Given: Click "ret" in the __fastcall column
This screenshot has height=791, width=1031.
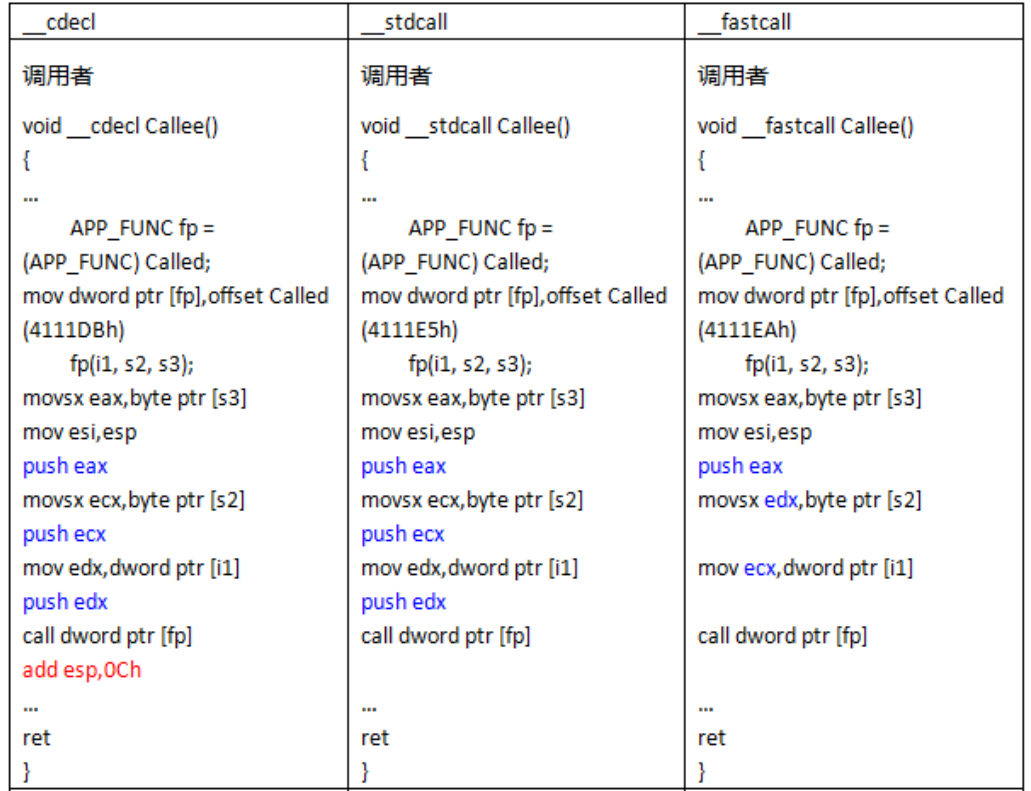Looking at the screenshot, I should pos(711,738).
